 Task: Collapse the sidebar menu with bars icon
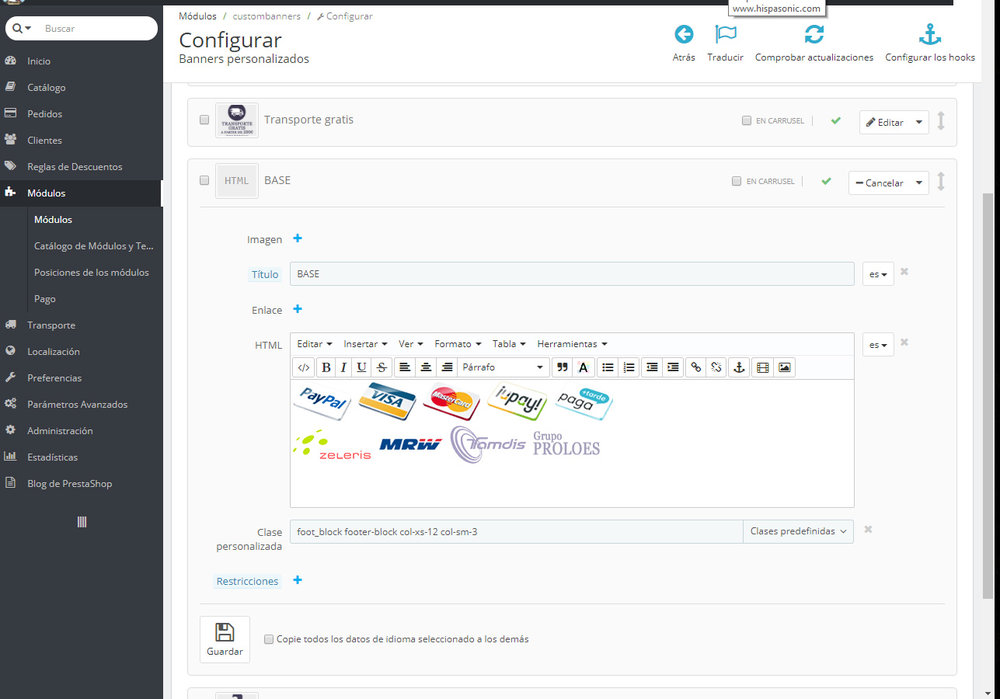point(82,522)
